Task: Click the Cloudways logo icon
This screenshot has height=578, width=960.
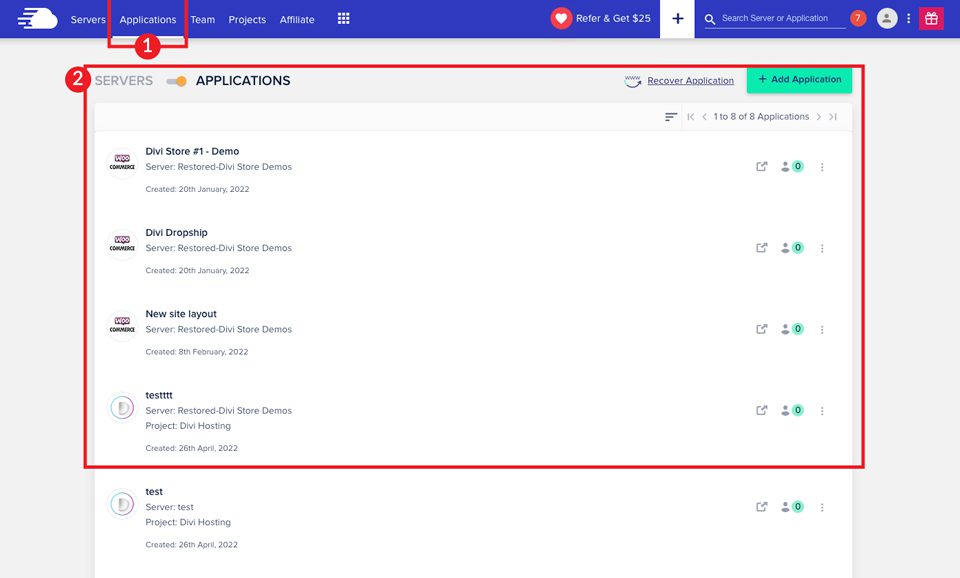Action: pyautogui.click(x=37, y=19)
